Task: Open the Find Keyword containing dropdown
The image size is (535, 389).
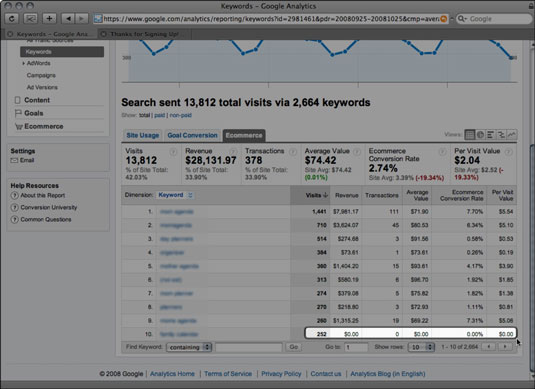Action: [x=189, y=347]
